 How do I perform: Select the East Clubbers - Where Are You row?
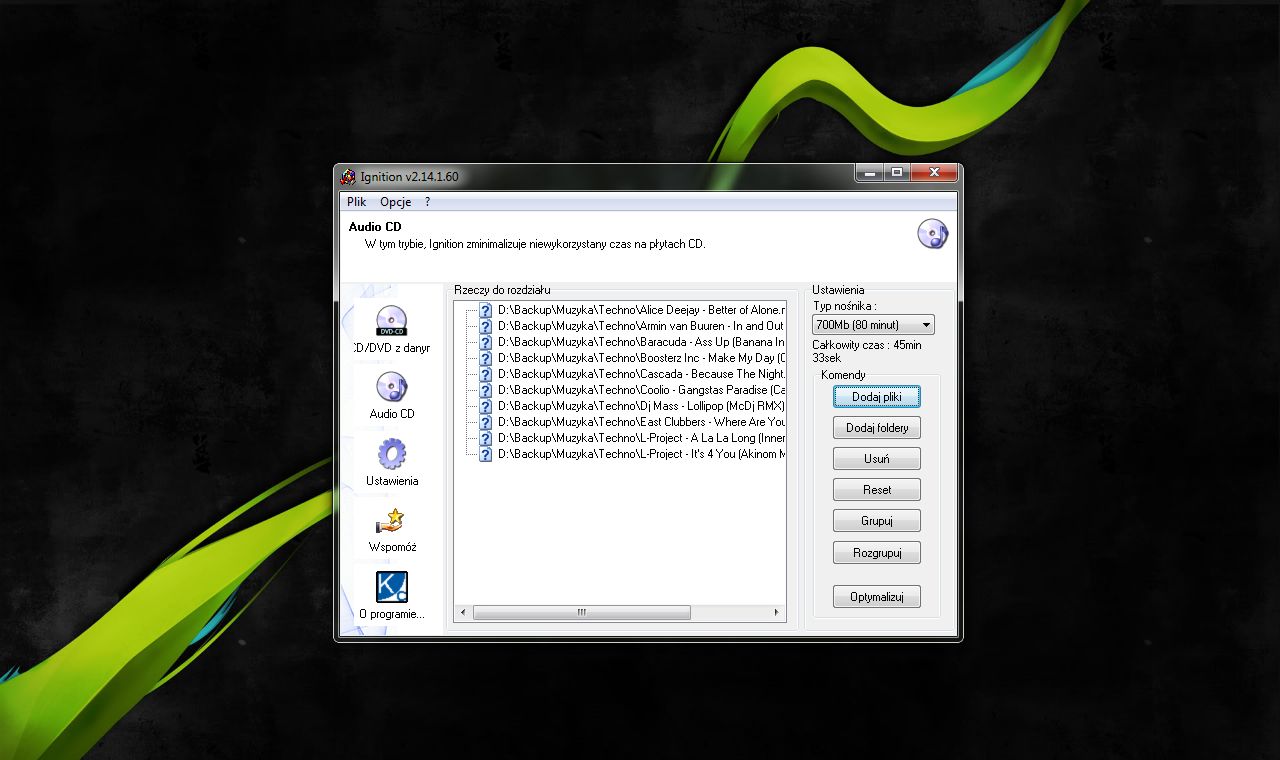(x=641, y=422)
